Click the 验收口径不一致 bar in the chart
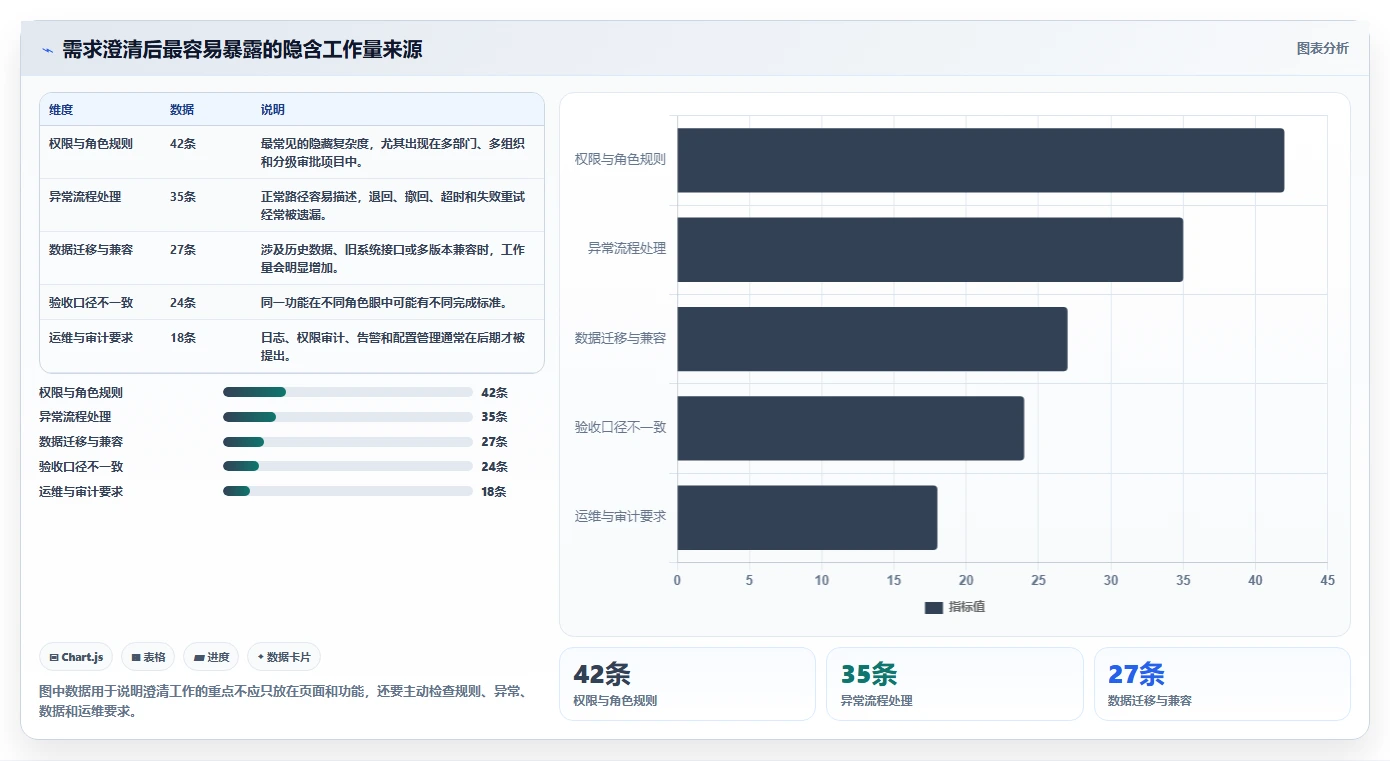This screenshot has width=1390, height=761. click(x=851, y=428)
